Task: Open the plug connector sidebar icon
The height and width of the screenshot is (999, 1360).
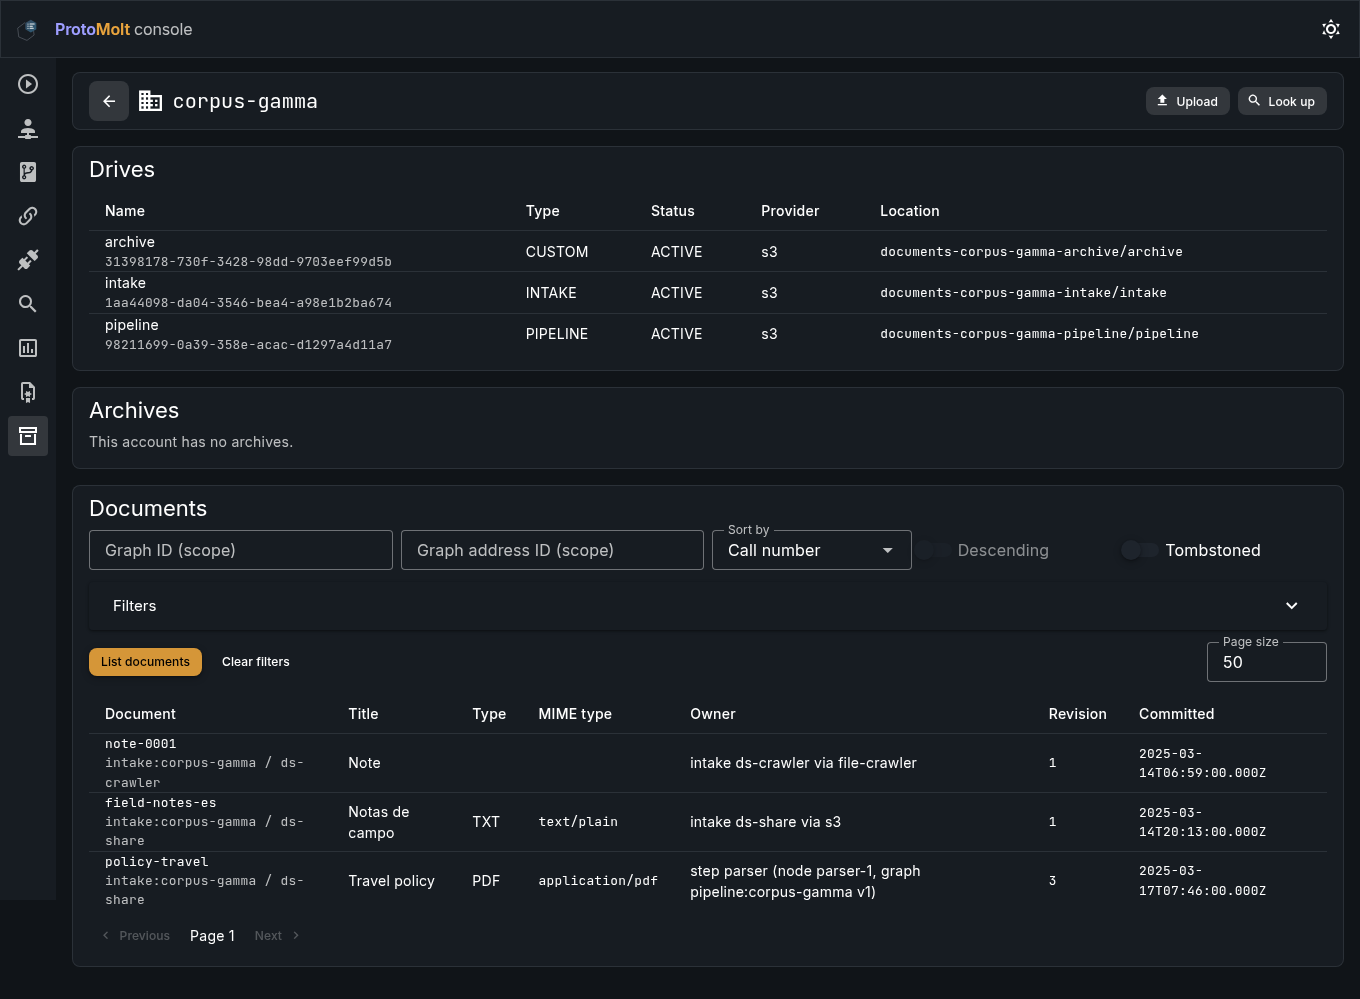Action: click(28, 260)
